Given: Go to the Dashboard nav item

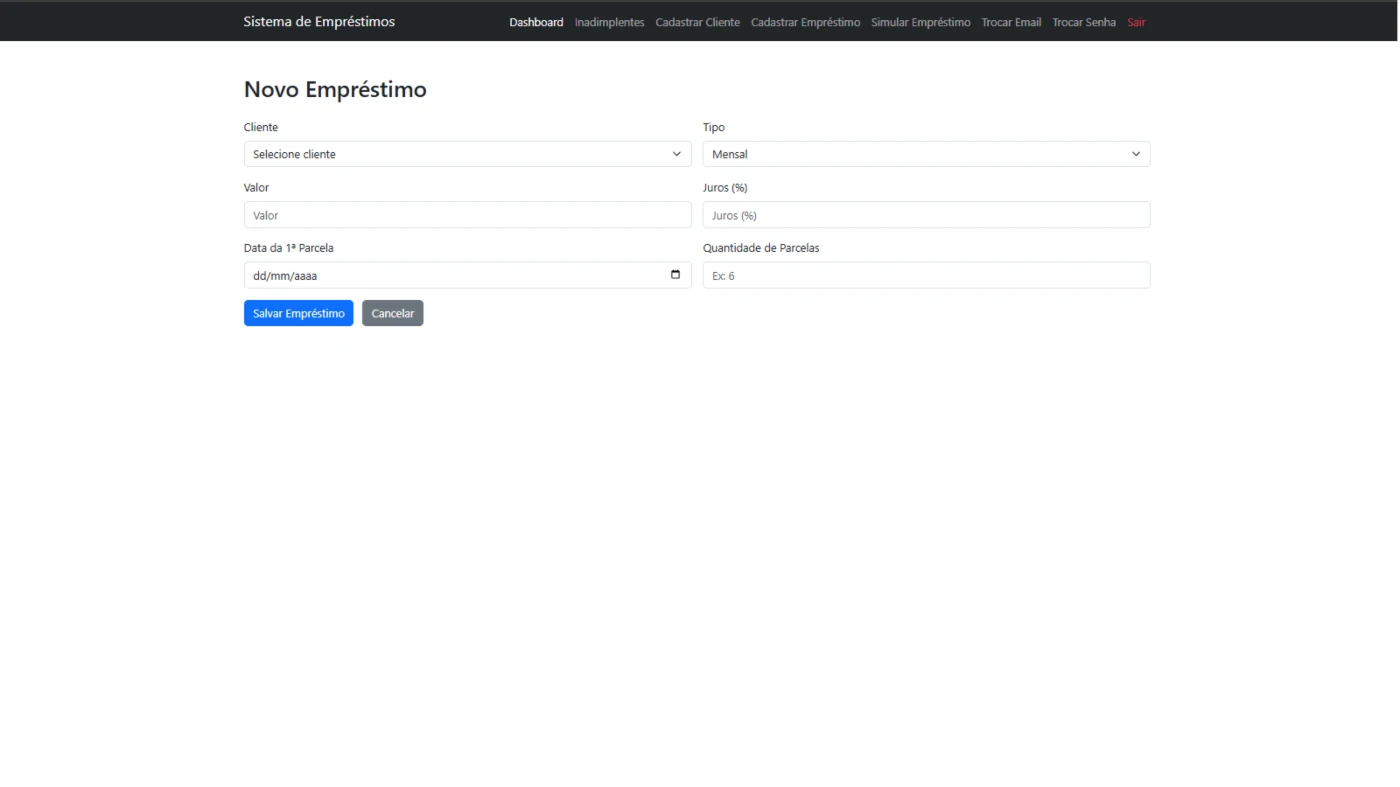Looking at the screenshot, I should pyautogui.click(x=536, y=22).
